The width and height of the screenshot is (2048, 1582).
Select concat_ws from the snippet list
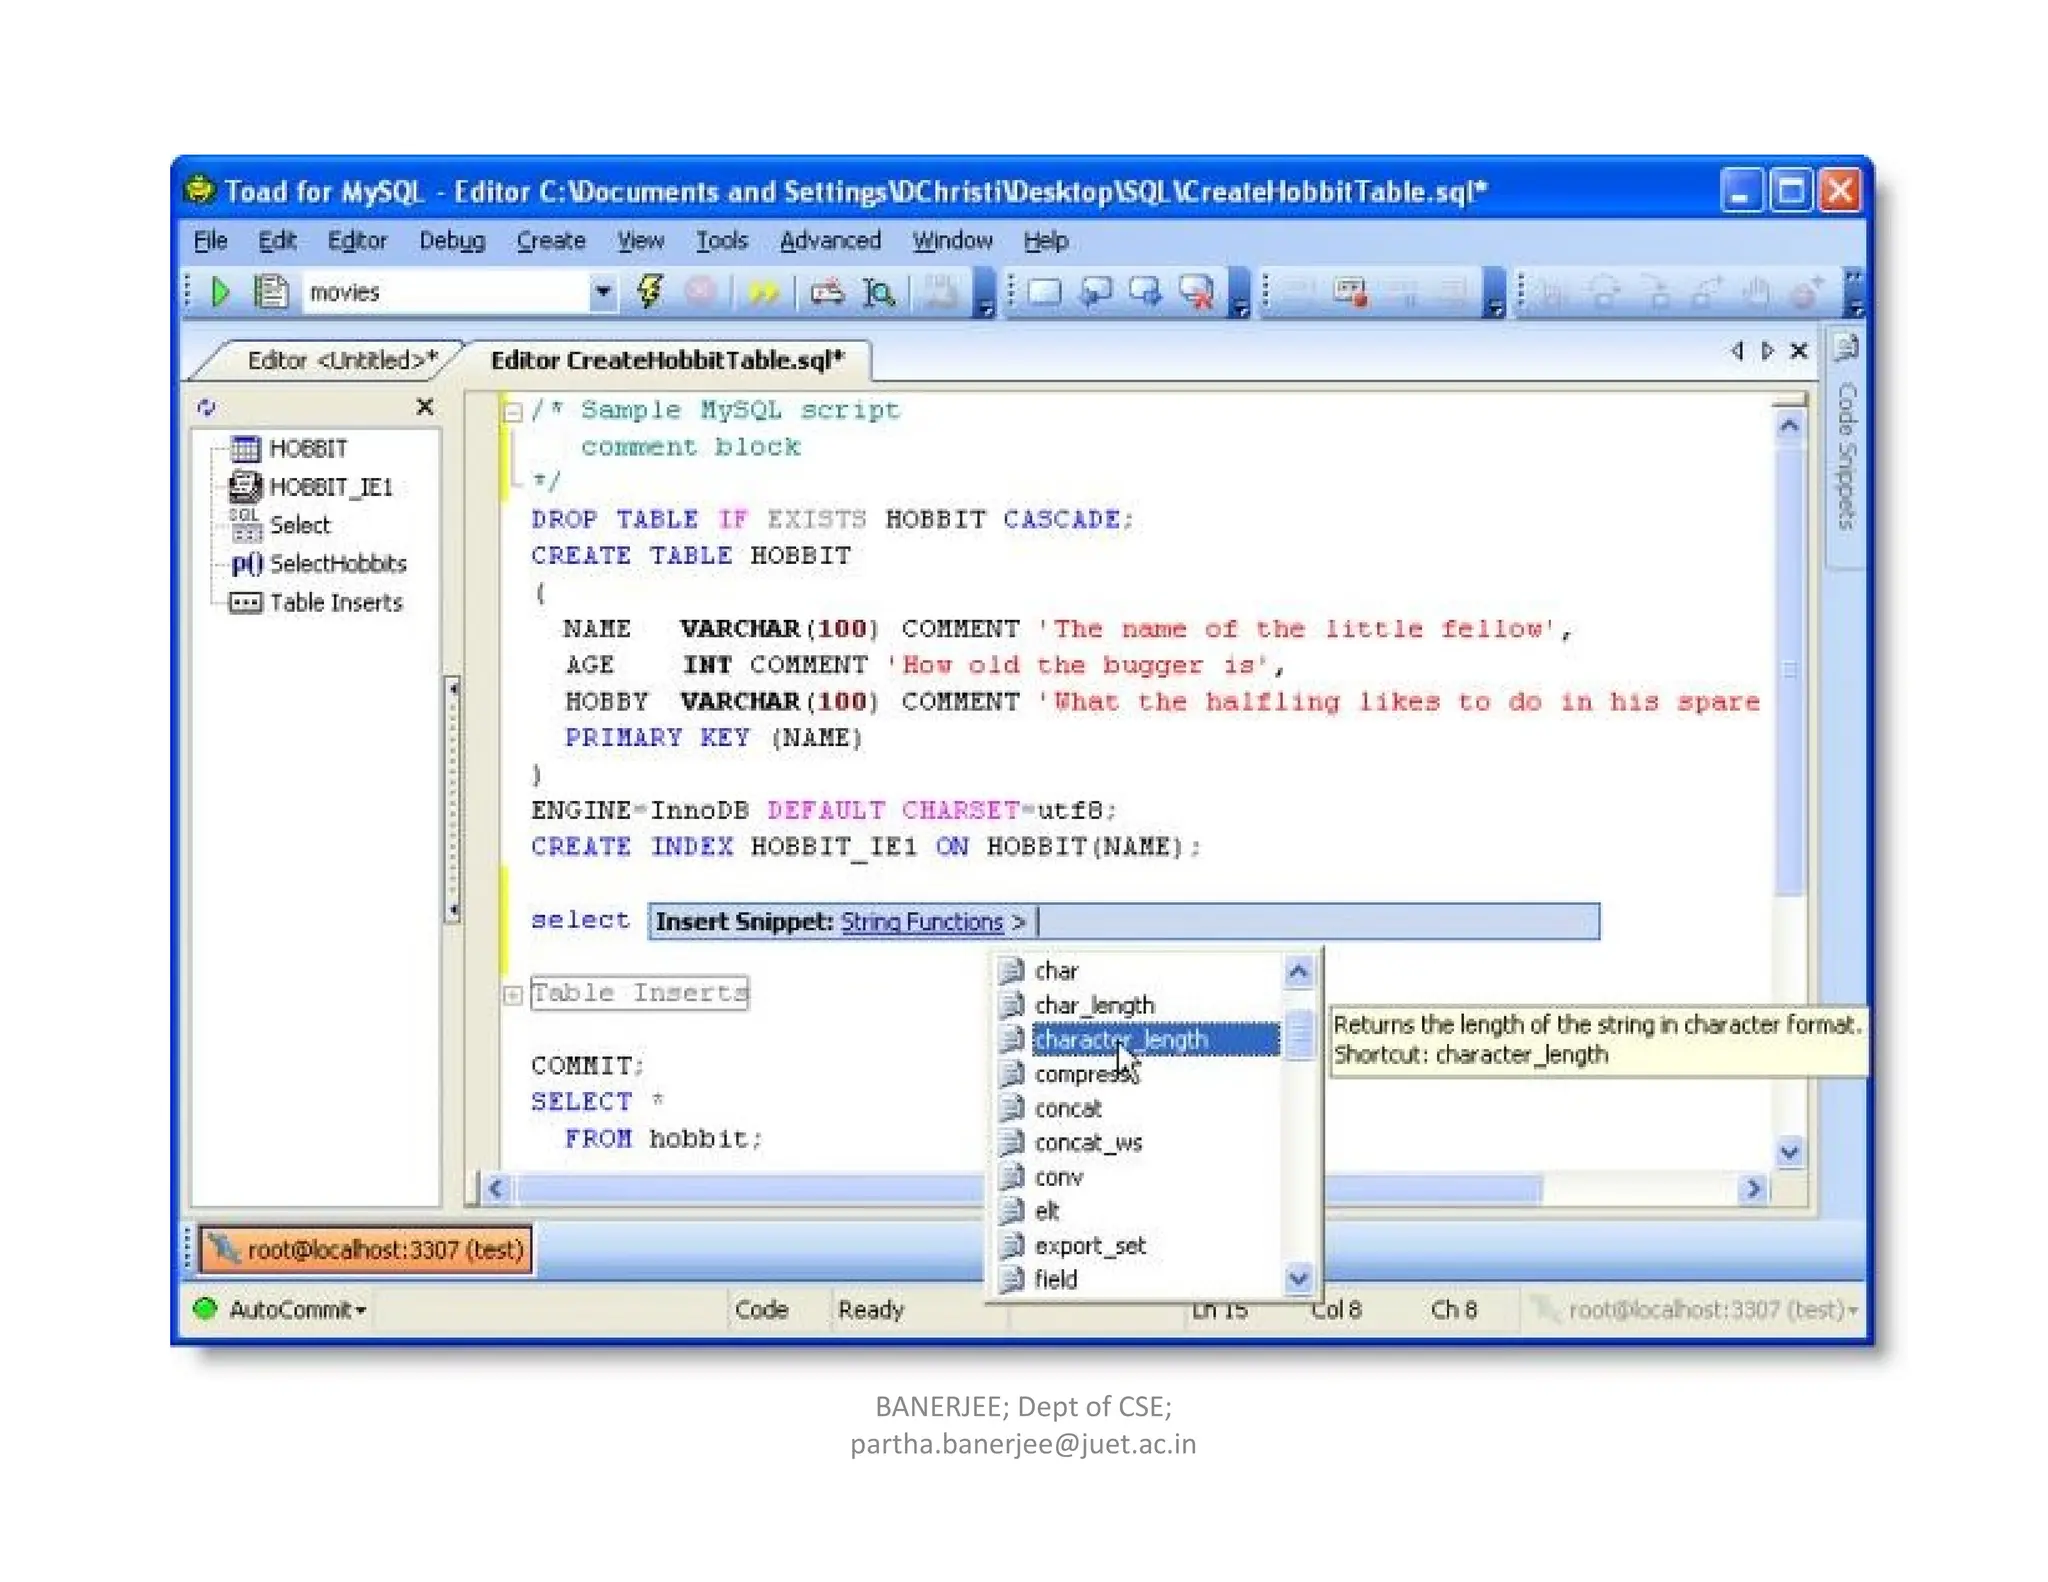(x=1088, y=1142)
